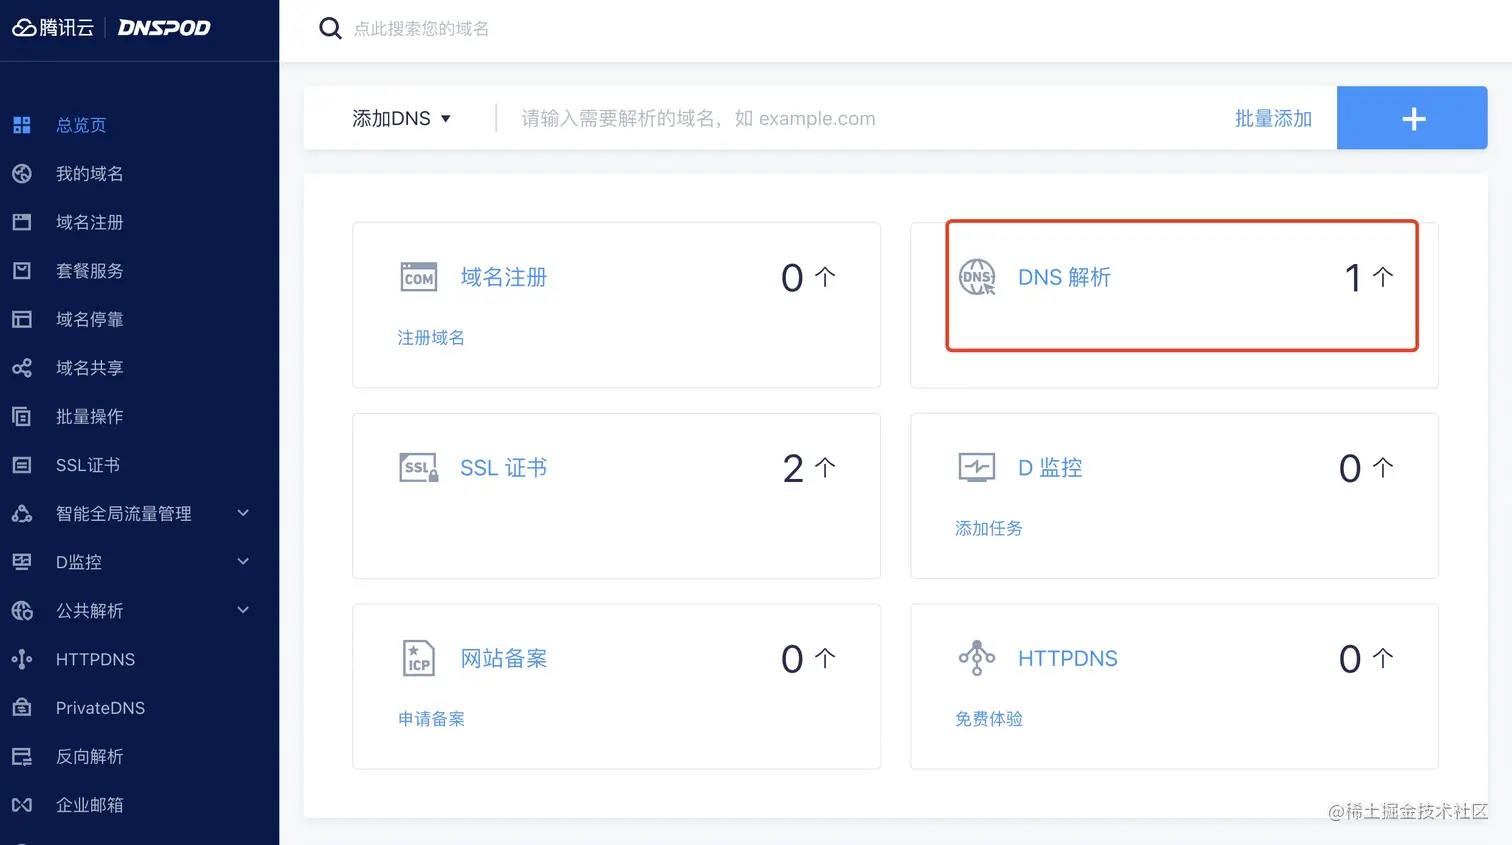Focus the domain search field at top
The width and height of the screenshot is (1512, 845).
coord(421,29)
